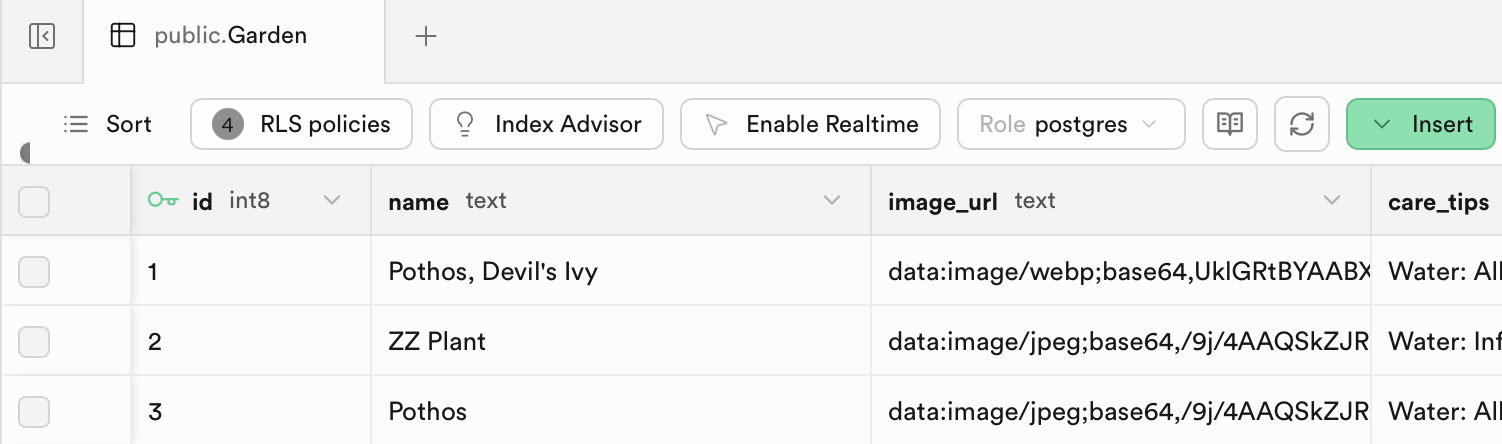
Task: Toggle the select-all rows checkbox
Action: pos(34,202)
